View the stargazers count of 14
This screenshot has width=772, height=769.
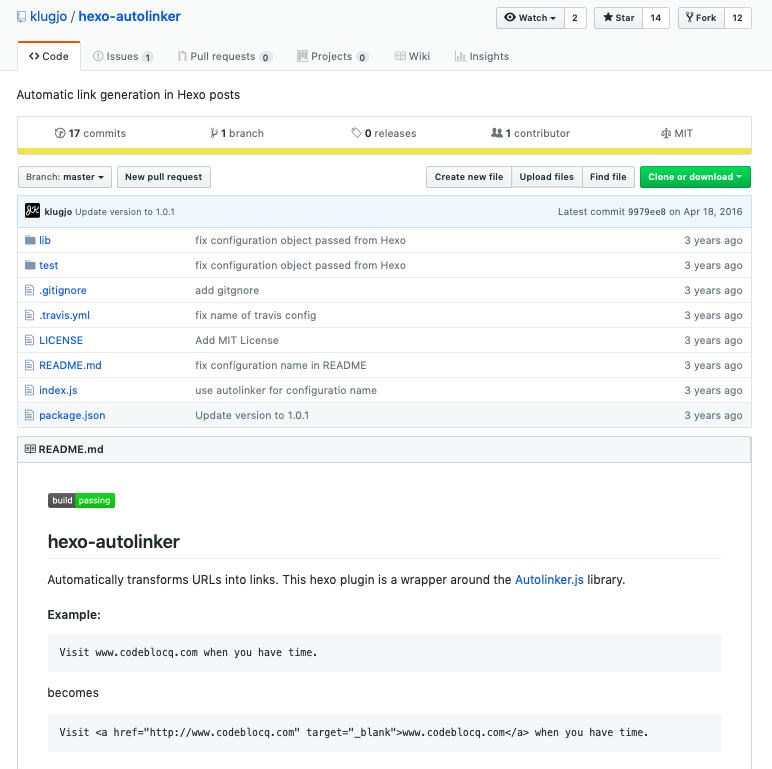pyautogui.click(x=656, y=18)
